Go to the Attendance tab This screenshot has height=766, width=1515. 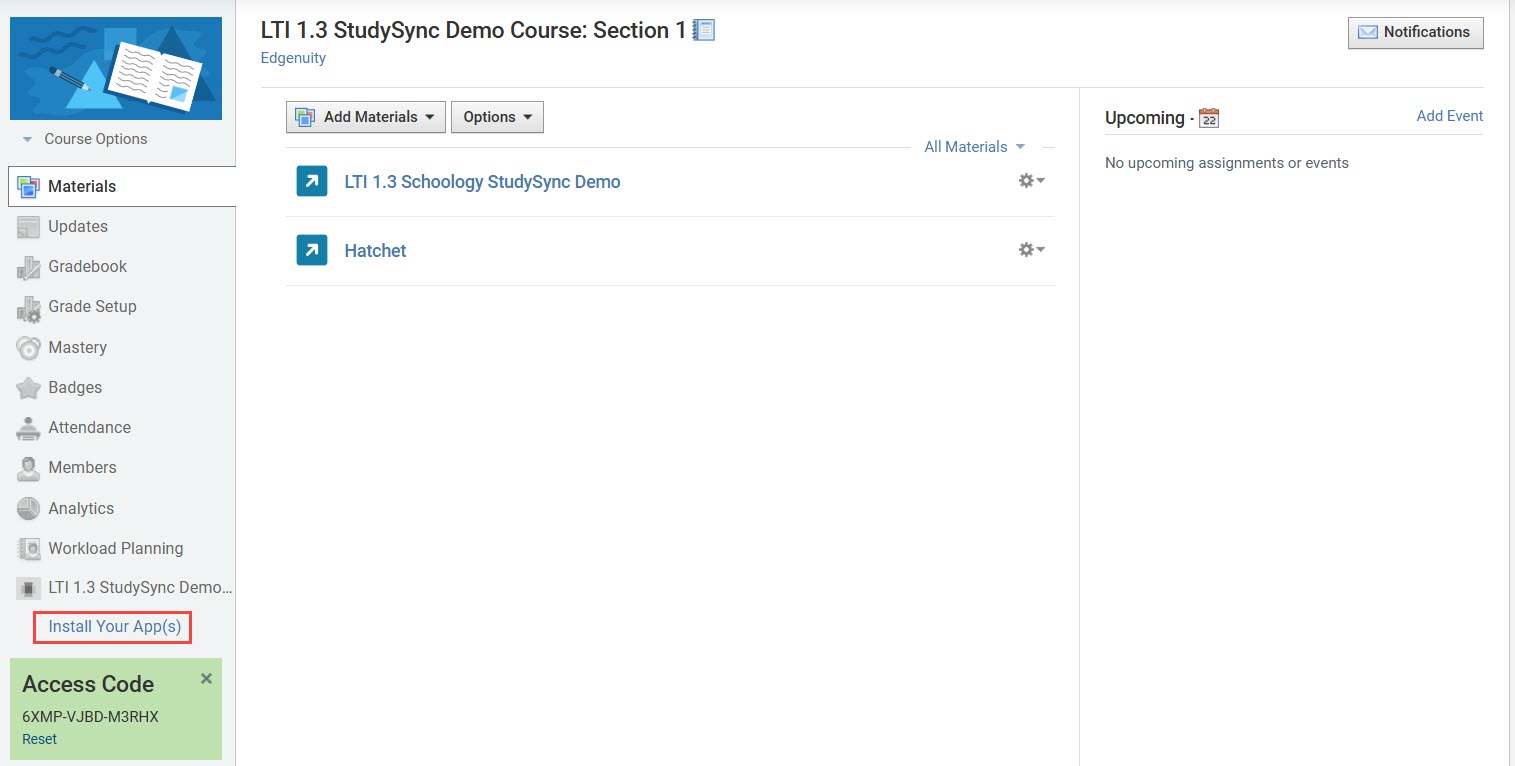pos(90,428)
